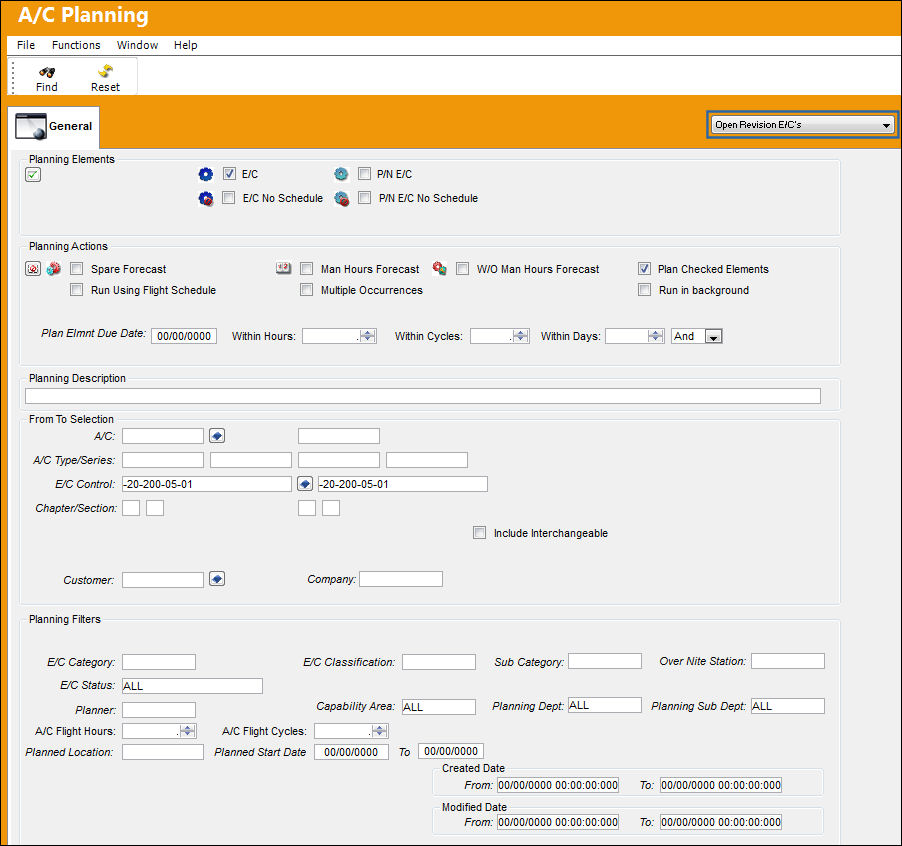Viewport: 902px width, 846px height.
Task: Click the icon beside P/N E/C No Schedule
Action: (342, 199)
